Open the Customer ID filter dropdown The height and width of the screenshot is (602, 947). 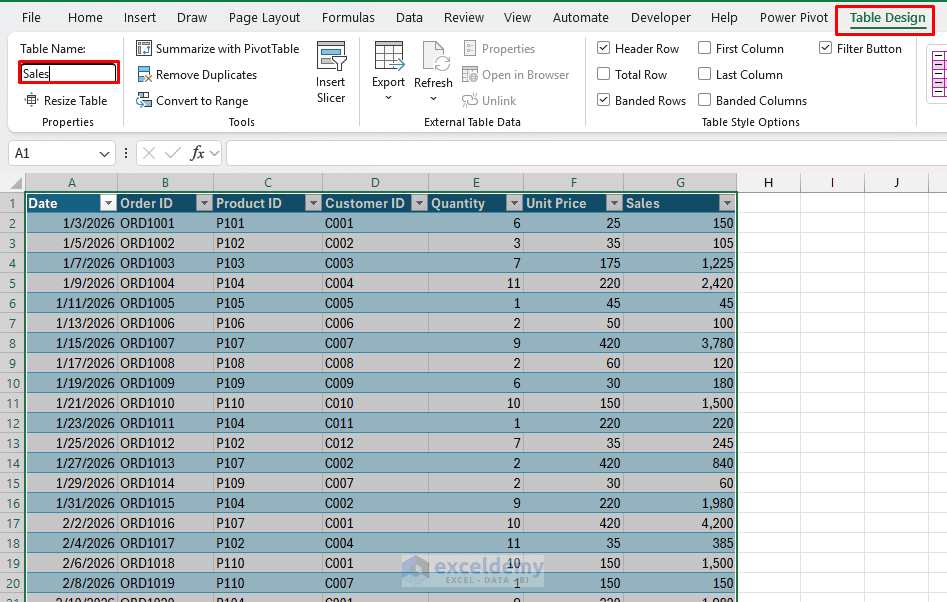[x=419, y=203]
